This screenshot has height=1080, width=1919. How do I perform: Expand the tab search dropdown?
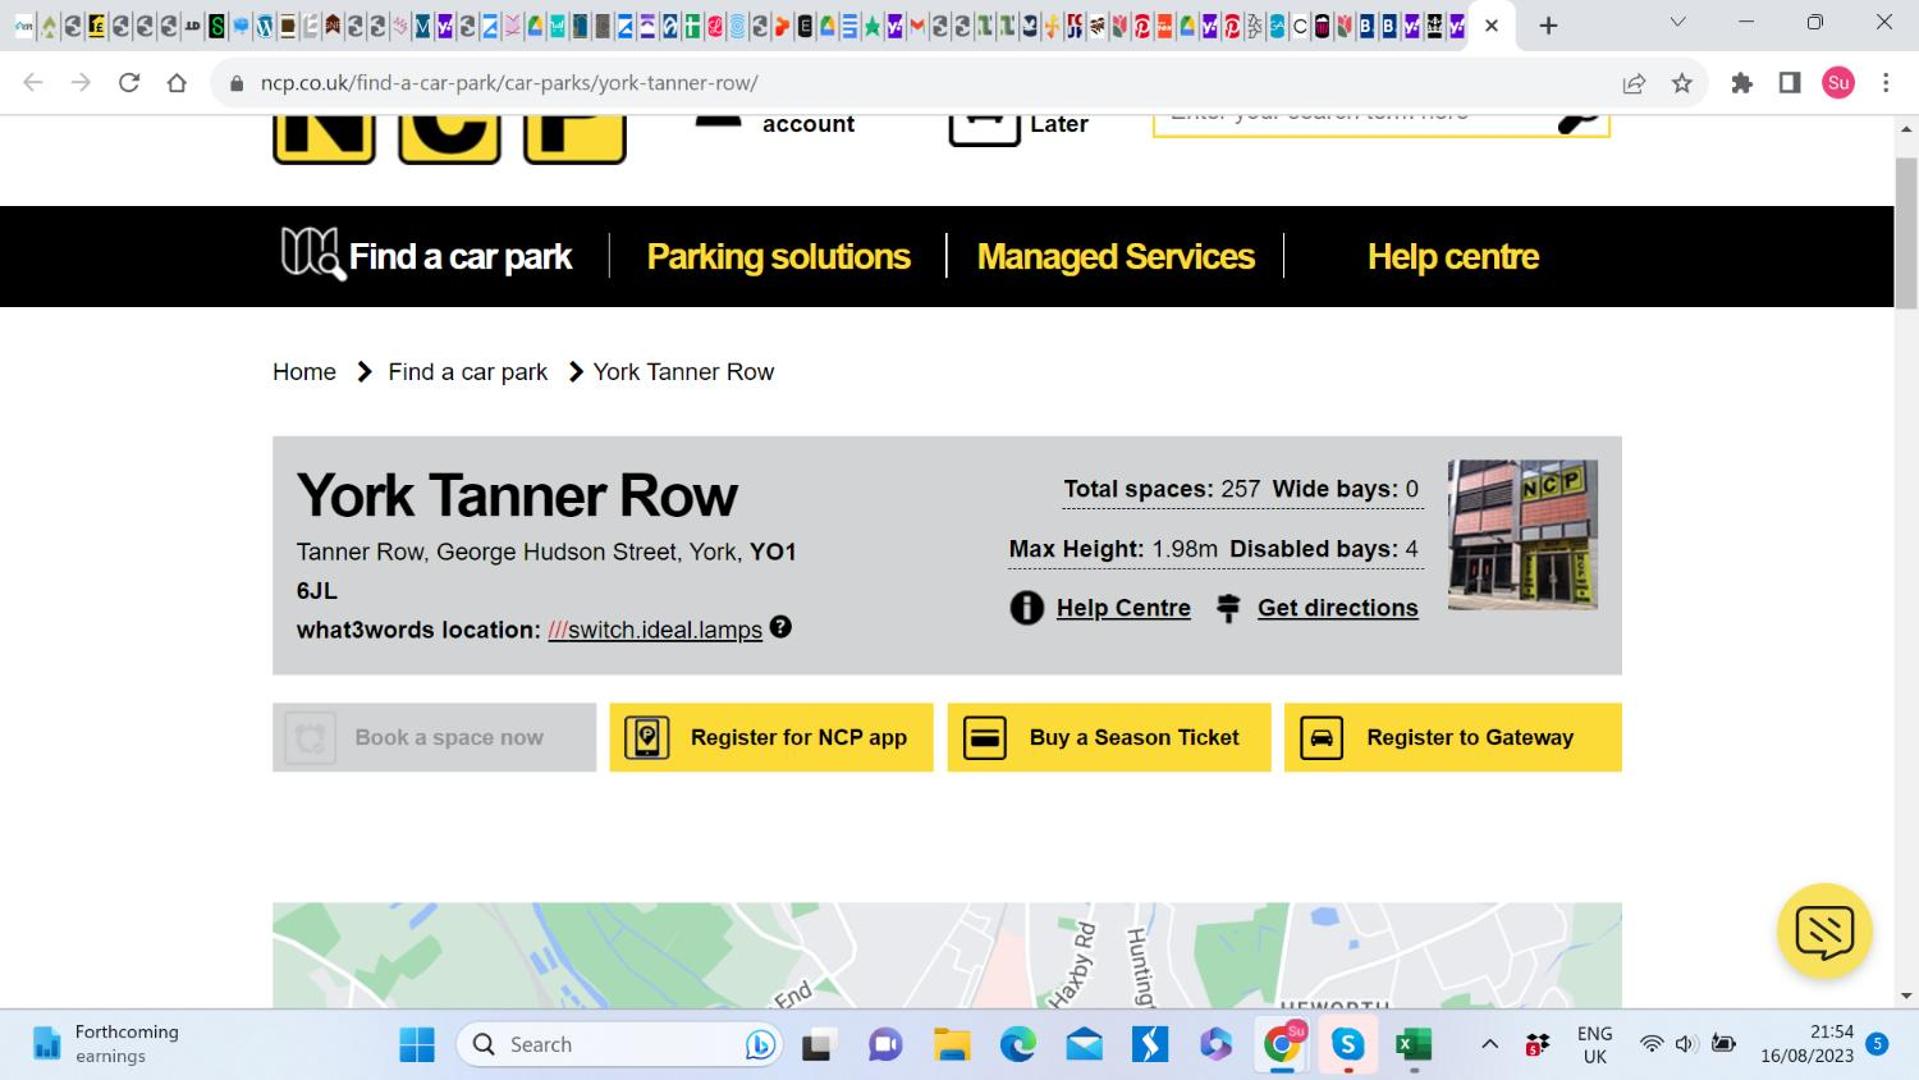coord(1678,22)
